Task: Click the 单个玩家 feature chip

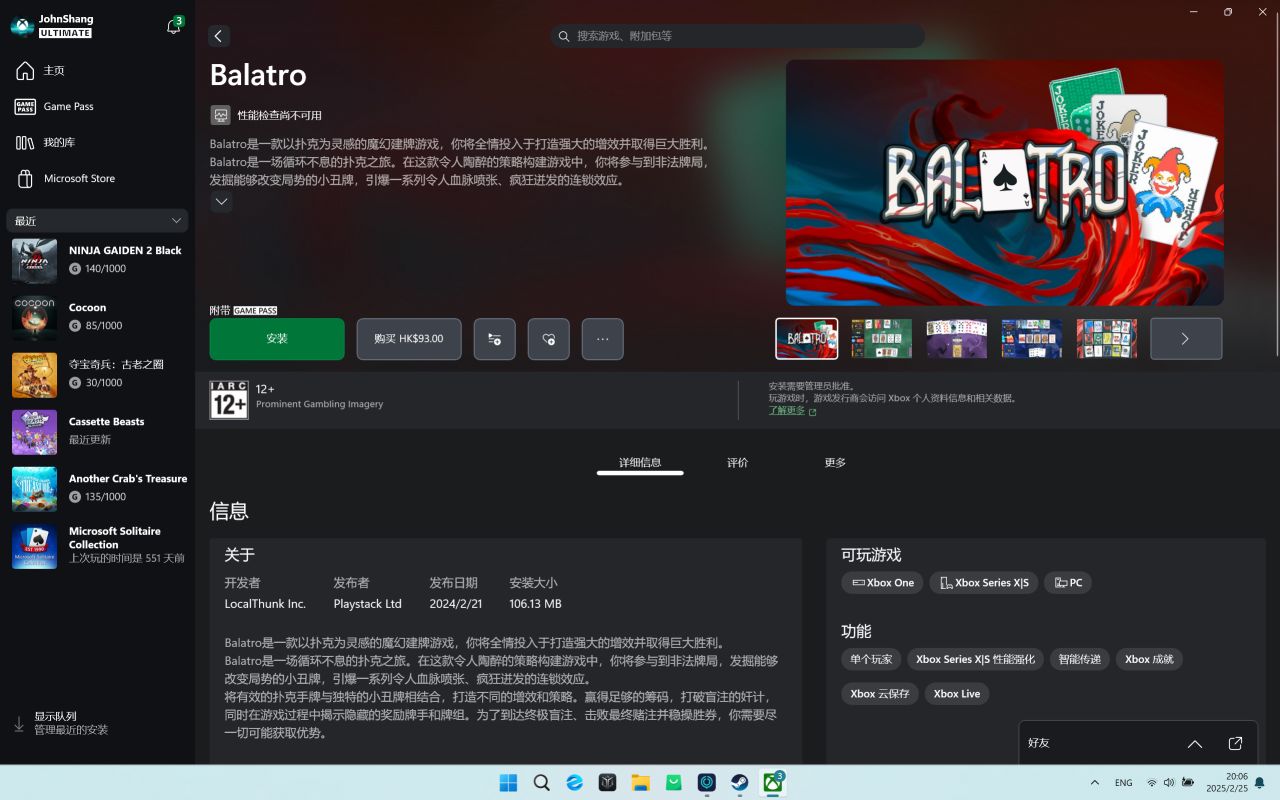Action: click(871, 659)
